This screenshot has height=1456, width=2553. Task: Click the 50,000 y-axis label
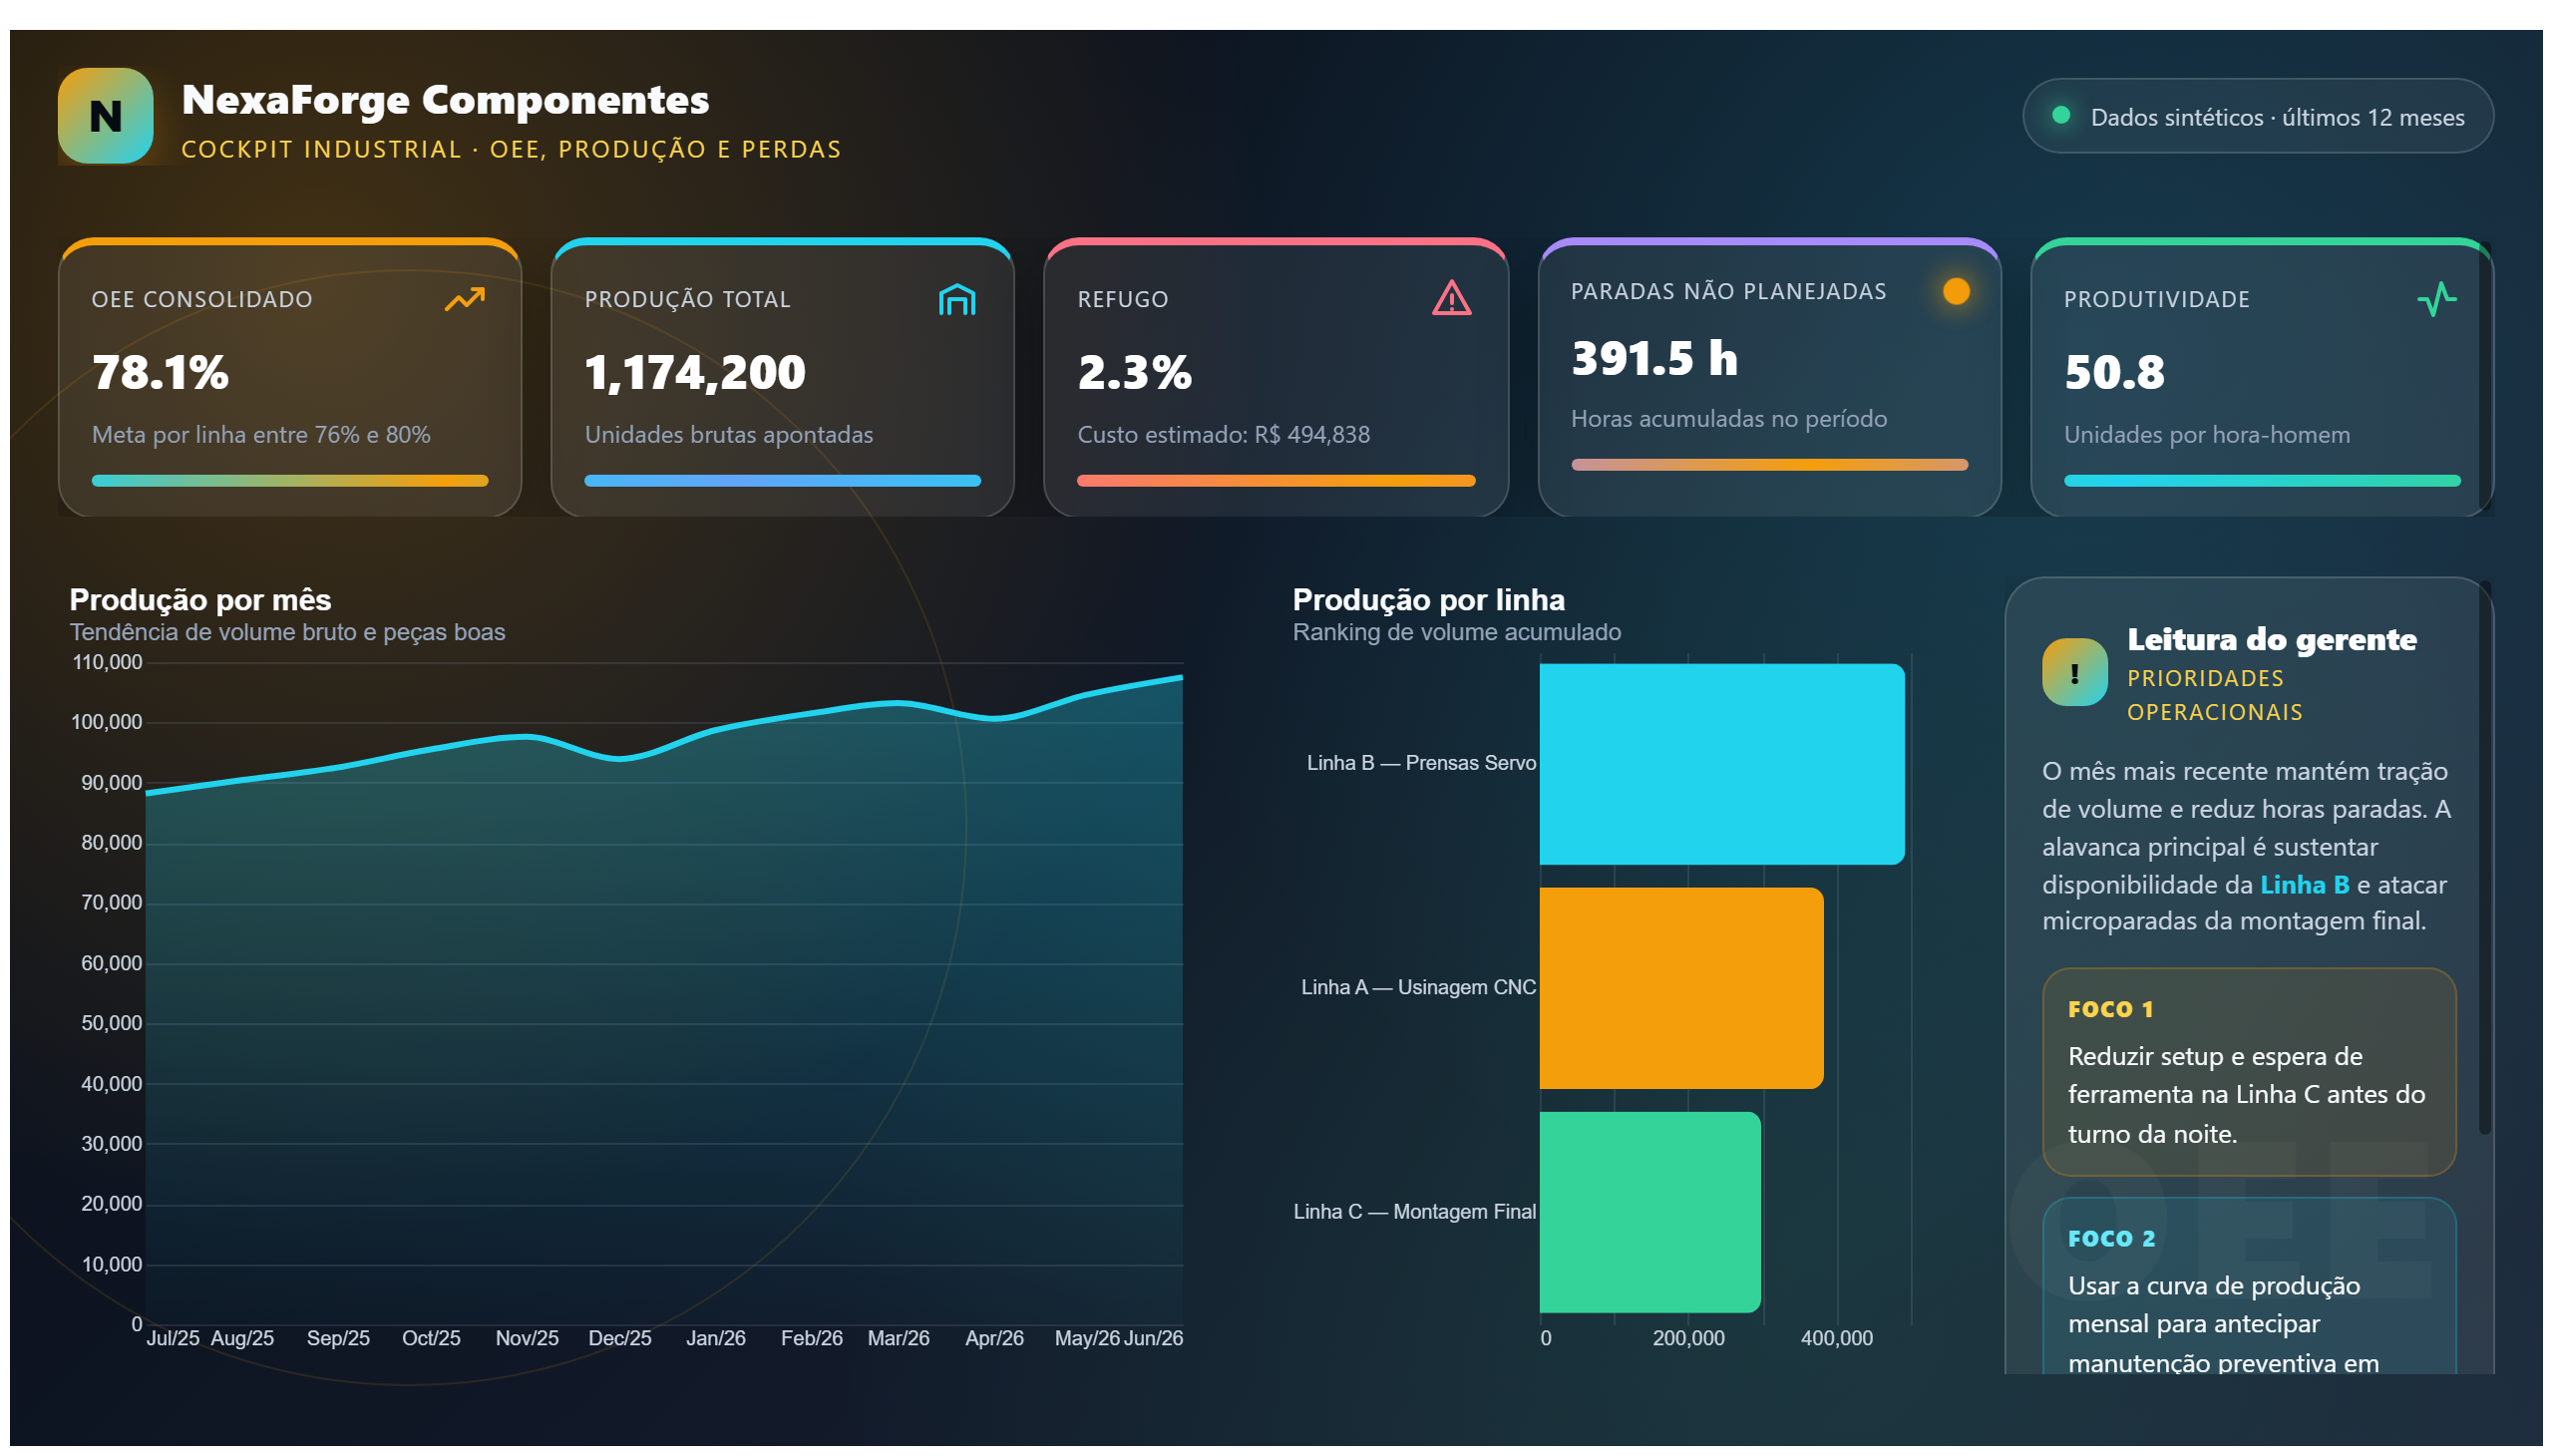[111, 1023]
